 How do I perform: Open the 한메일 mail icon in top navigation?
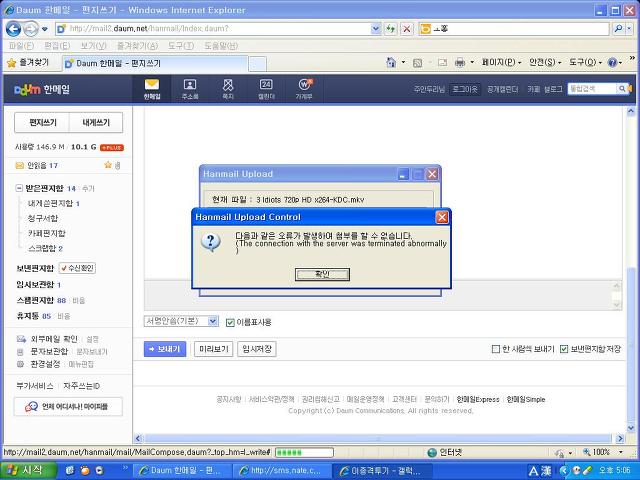point(152,89)
